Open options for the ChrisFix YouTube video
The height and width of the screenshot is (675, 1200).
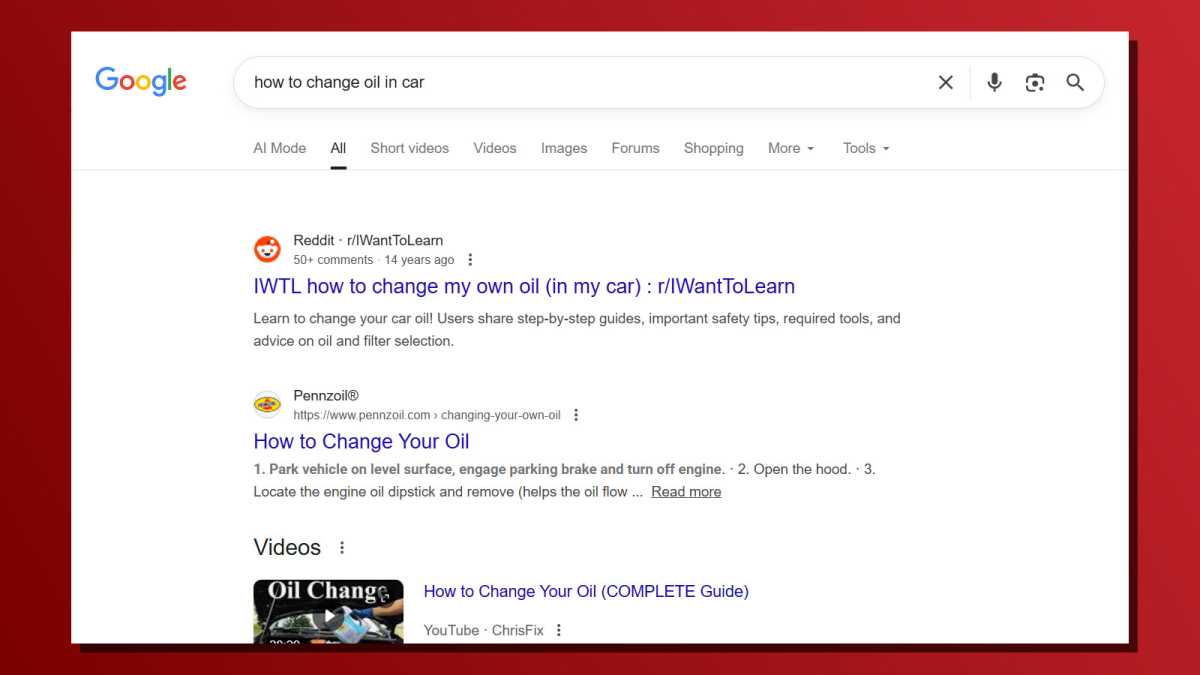(559, 630)
